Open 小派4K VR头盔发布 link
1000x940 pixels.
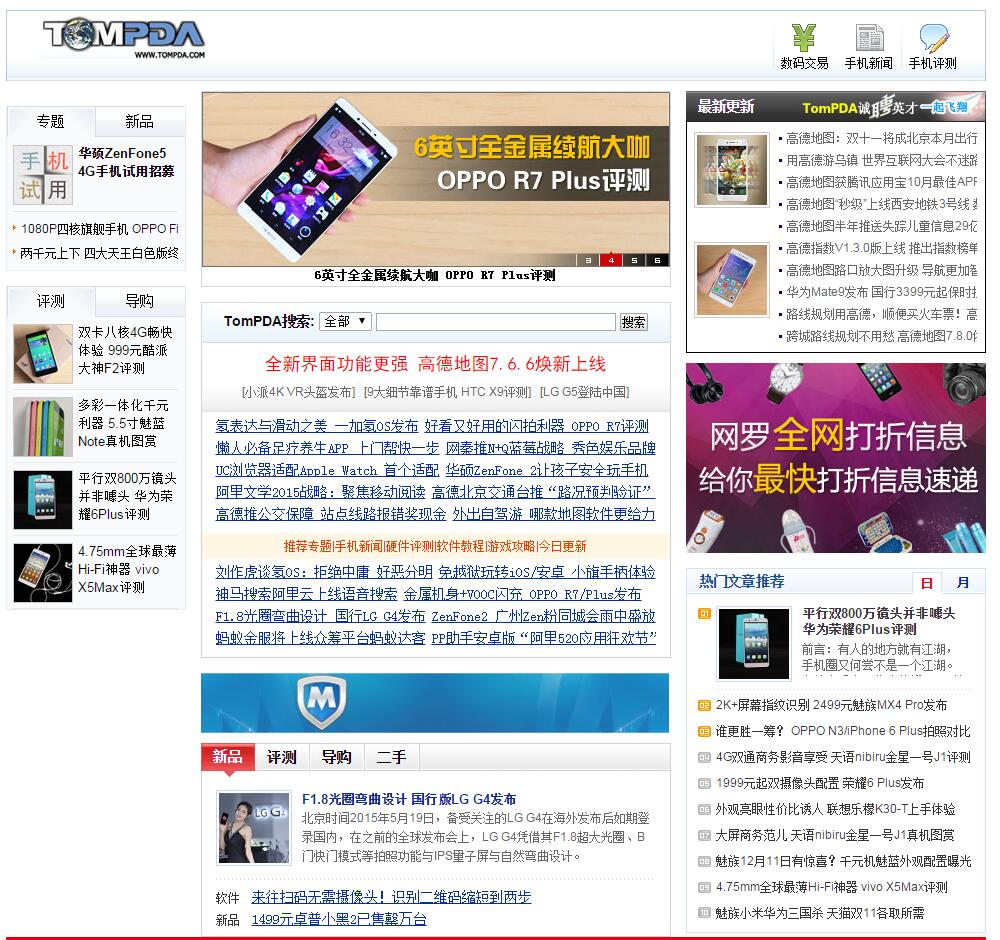coord(299,392)
